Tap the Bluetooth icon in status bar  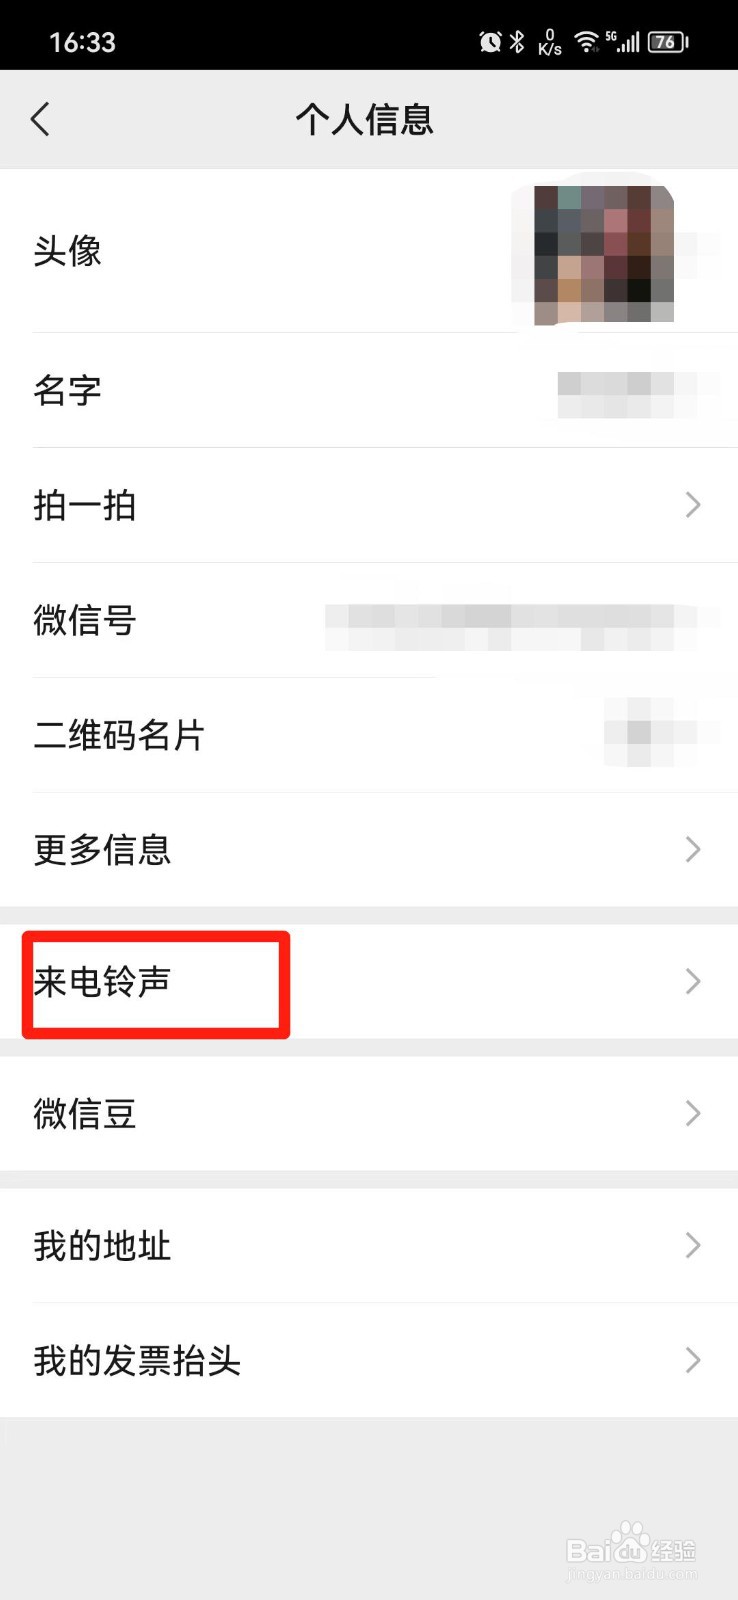pos(517,42)
